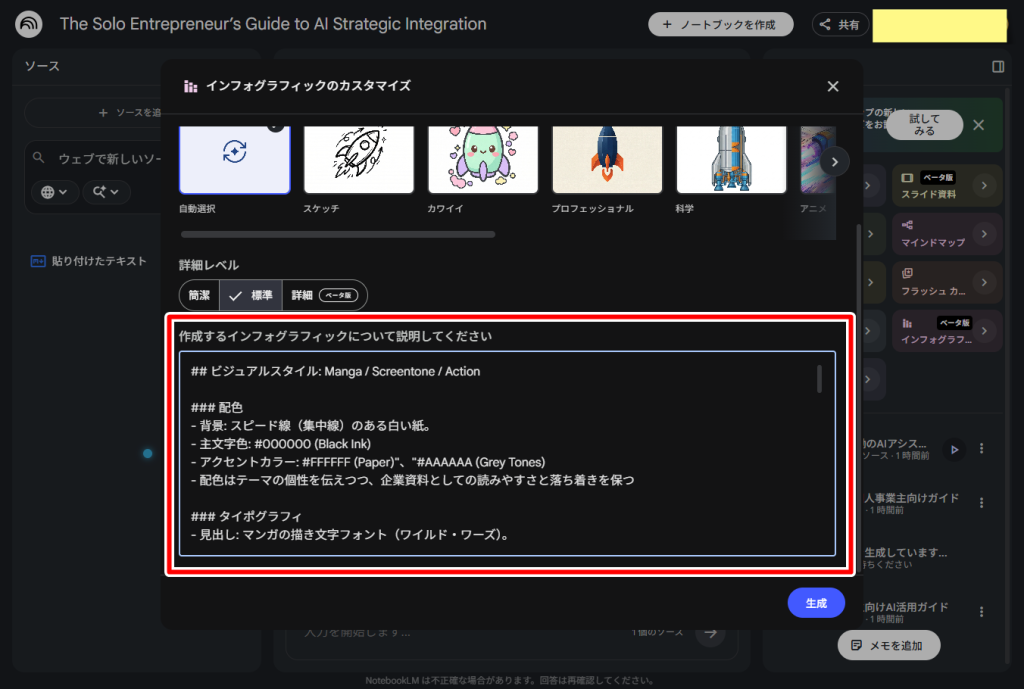Select the 貼り付けたテキスト source
Viewport: 1024px width, 689px height.
tap(89, 261)
